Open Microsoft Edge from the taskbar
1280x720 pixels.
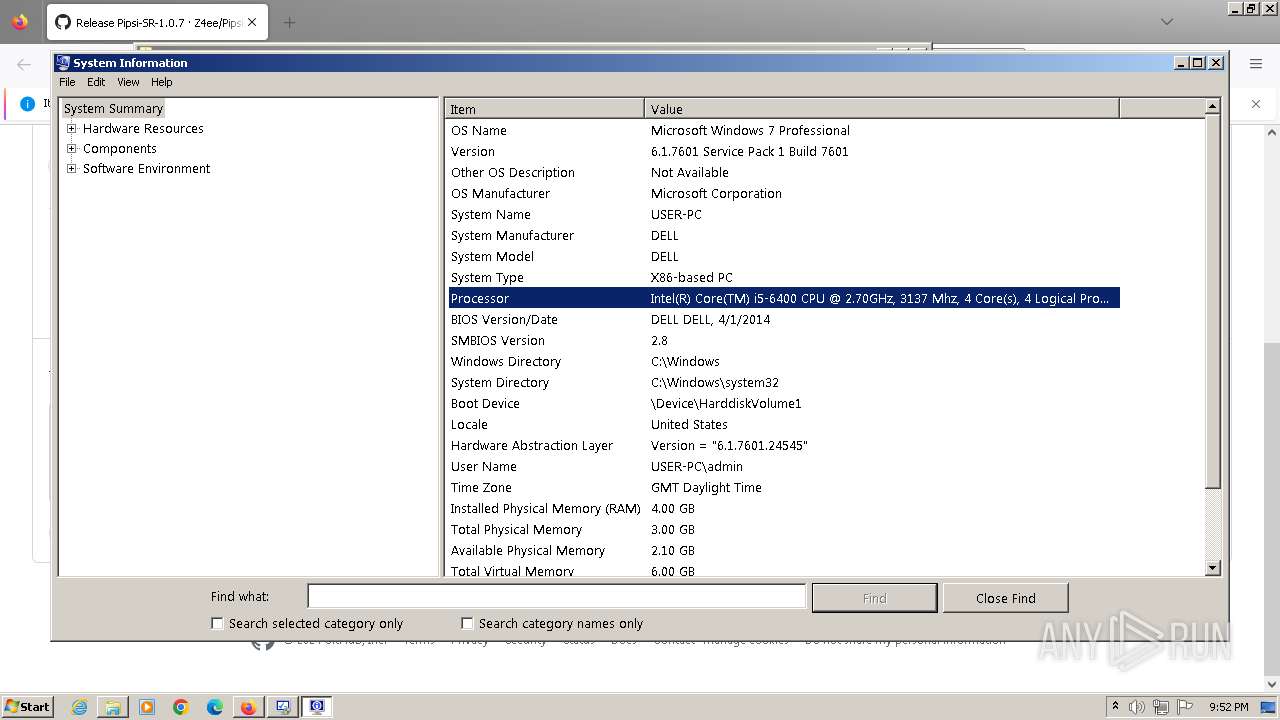point(215,707)
